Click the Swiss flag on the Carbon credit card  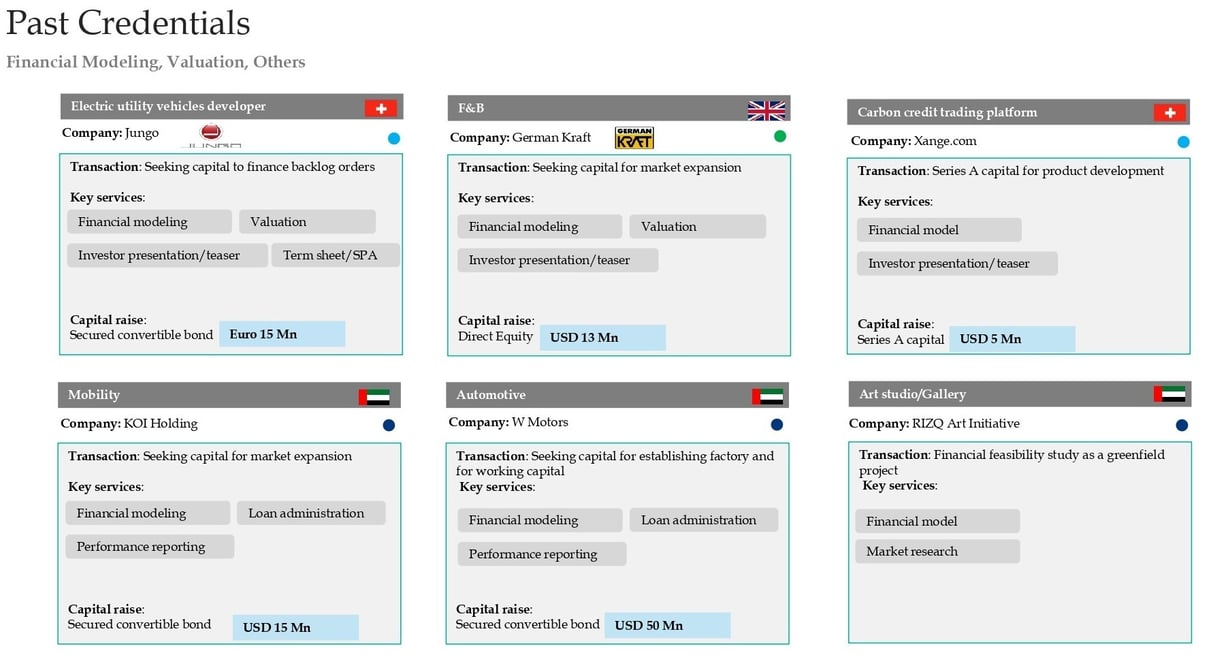[1170, 113]
